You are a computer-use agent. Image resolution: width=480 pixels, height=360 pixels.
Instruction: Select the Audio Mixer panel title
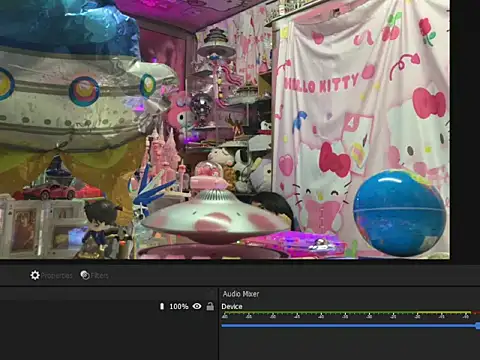241,294
